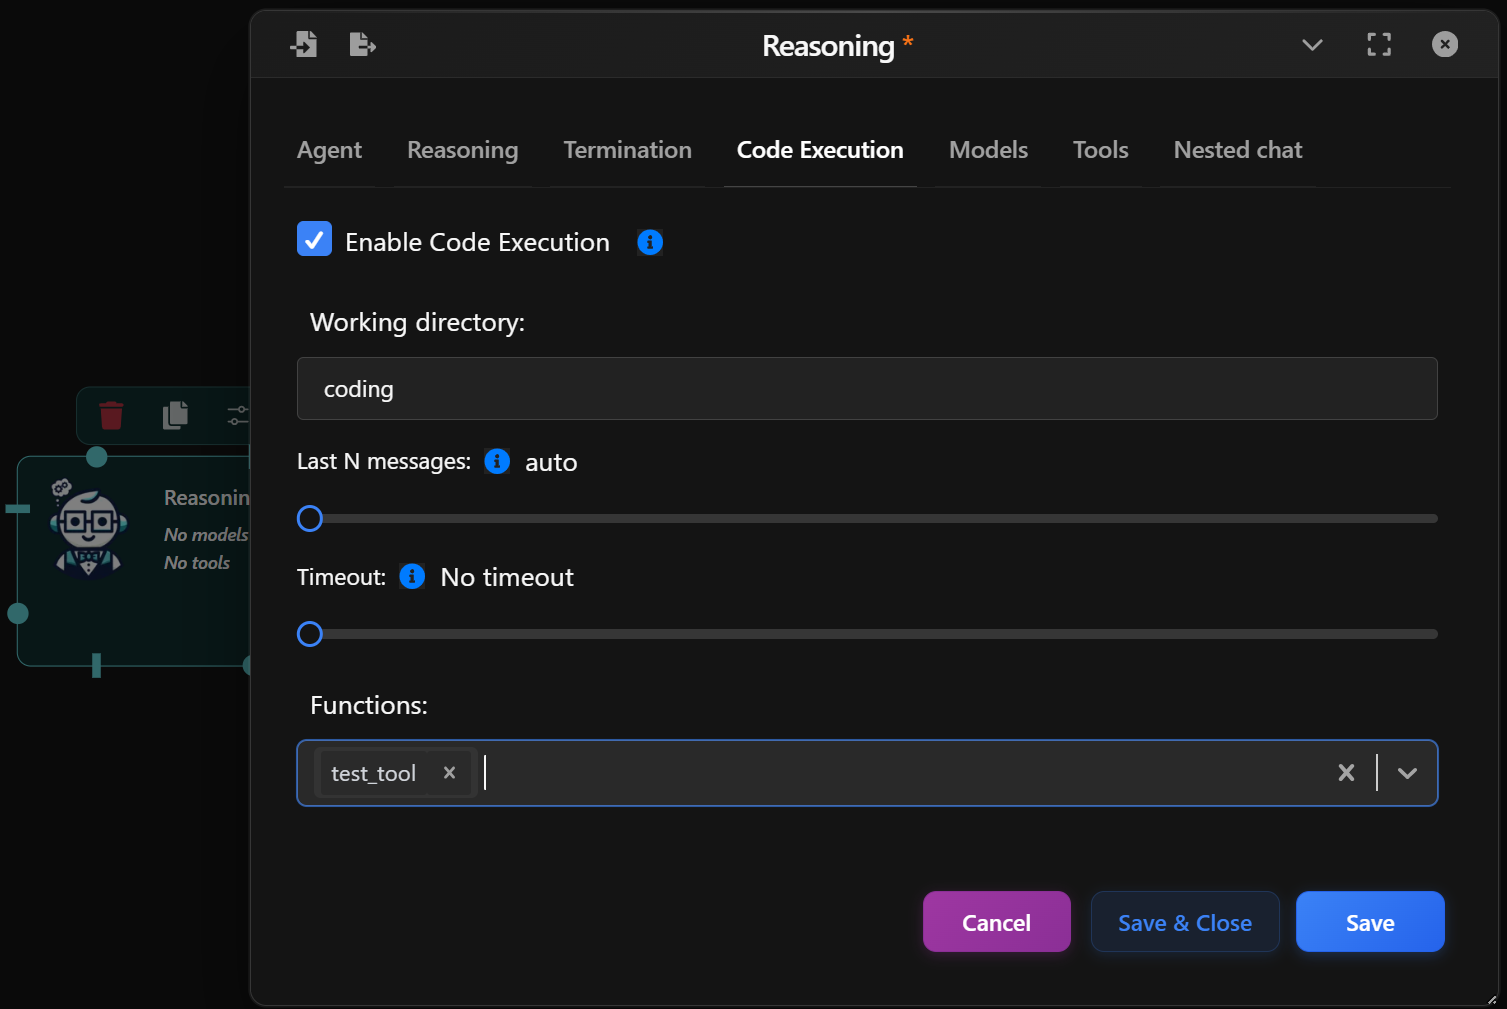Click the Last N messages info icon

[497, 461]
